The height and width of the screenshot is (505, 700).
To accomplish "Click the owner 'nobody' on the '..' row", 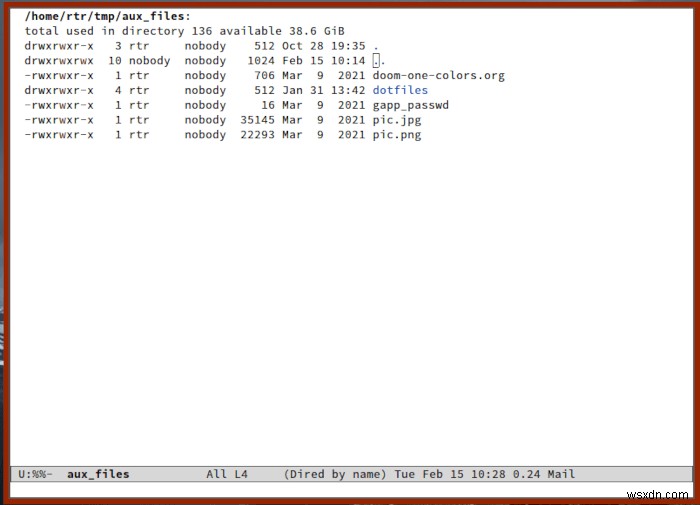I will click(x=150, y=61).
